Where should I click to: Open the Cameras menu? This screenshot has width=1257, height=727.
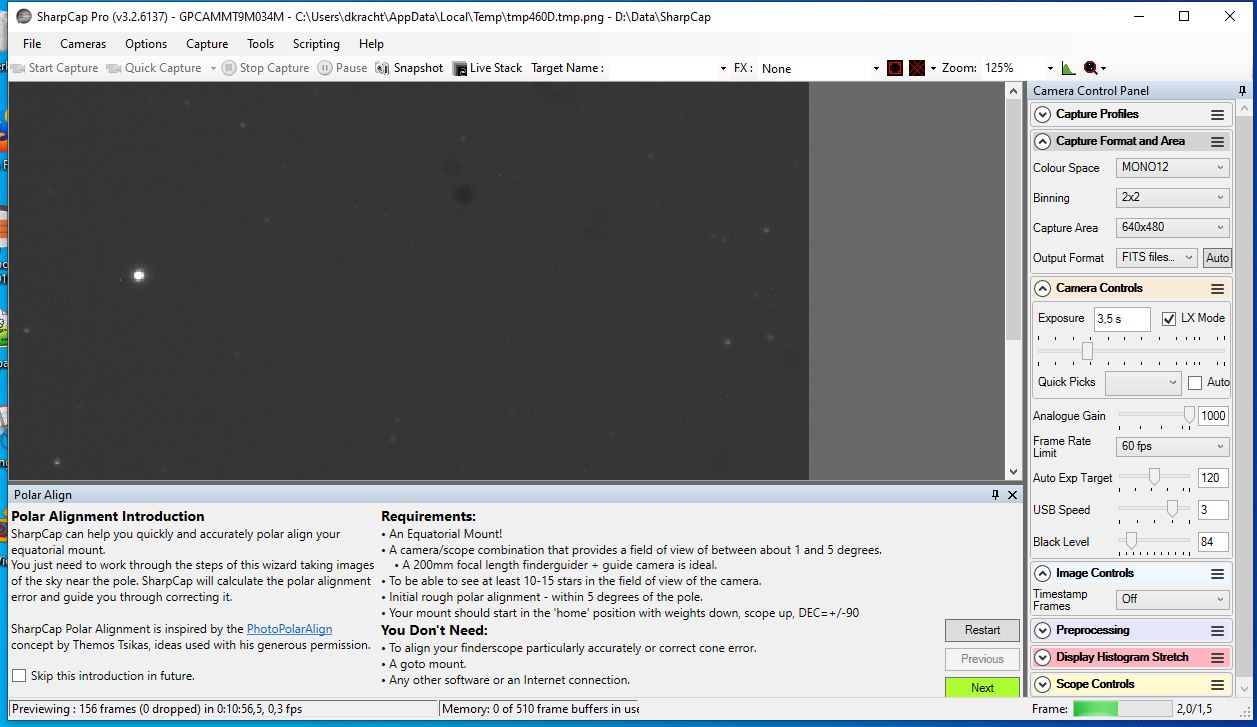tap(83, 44)
